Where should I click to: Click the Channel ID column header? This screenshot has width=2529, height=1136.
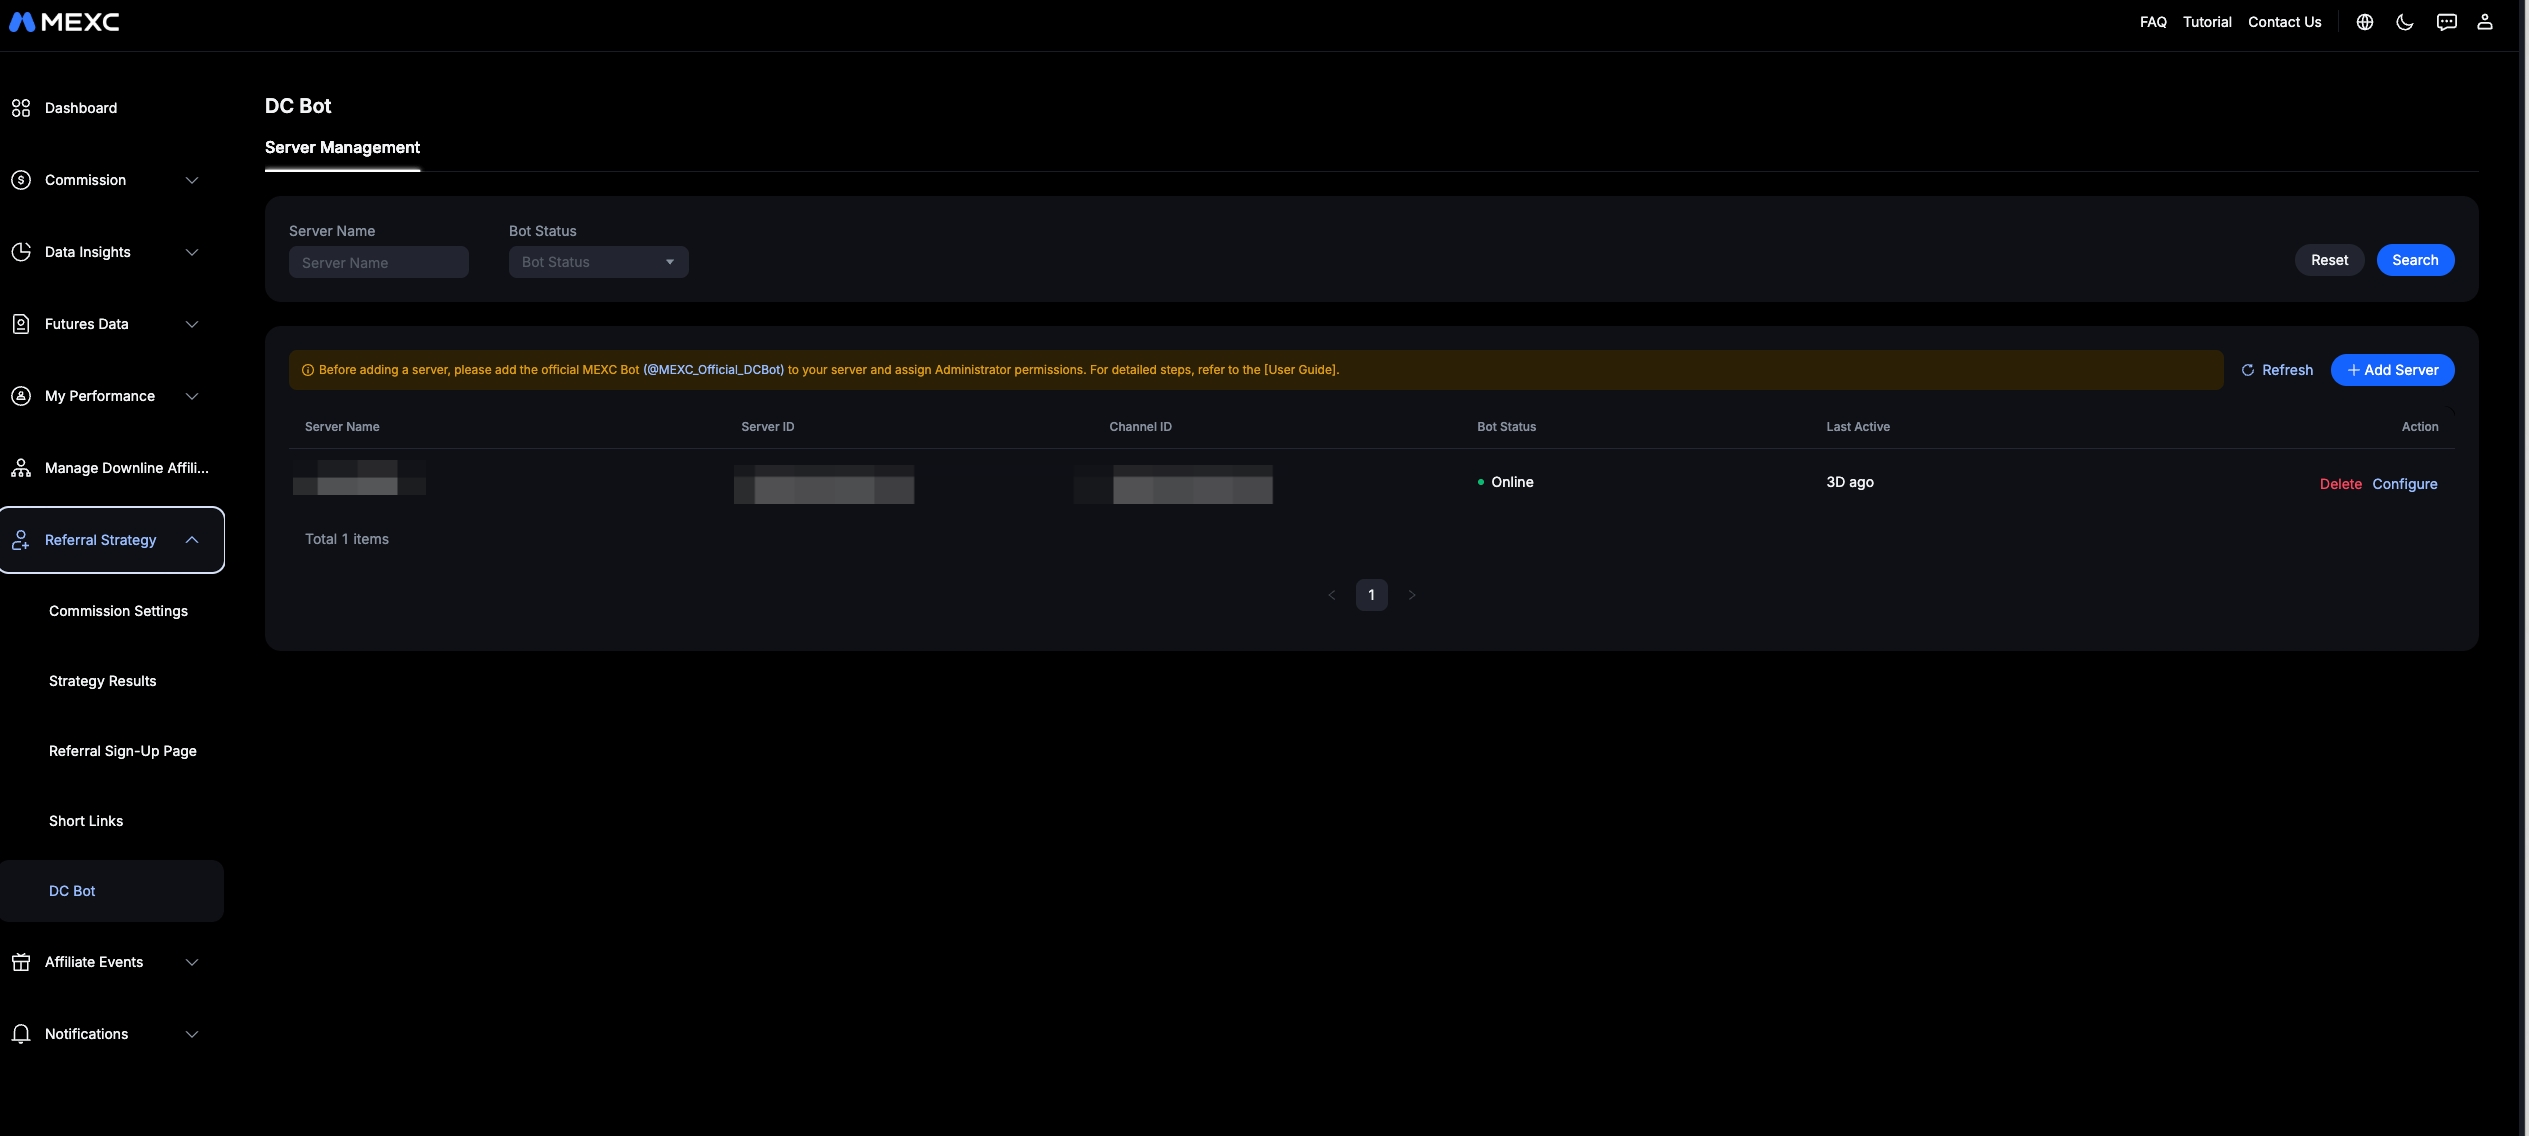[x=1140, y=427]
